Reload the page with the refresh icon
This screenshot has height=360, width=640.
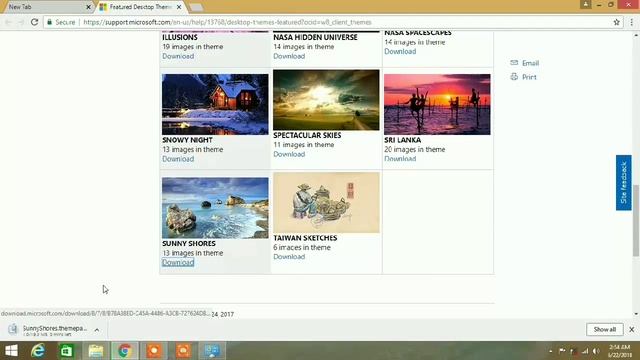click(x=34, y=22)
